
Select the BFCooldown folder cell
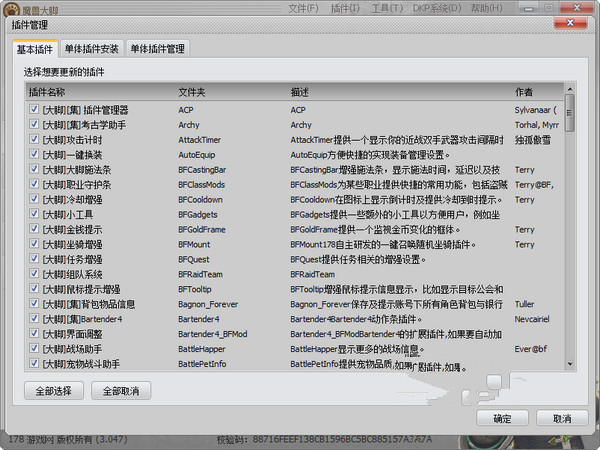click(200, 199)
